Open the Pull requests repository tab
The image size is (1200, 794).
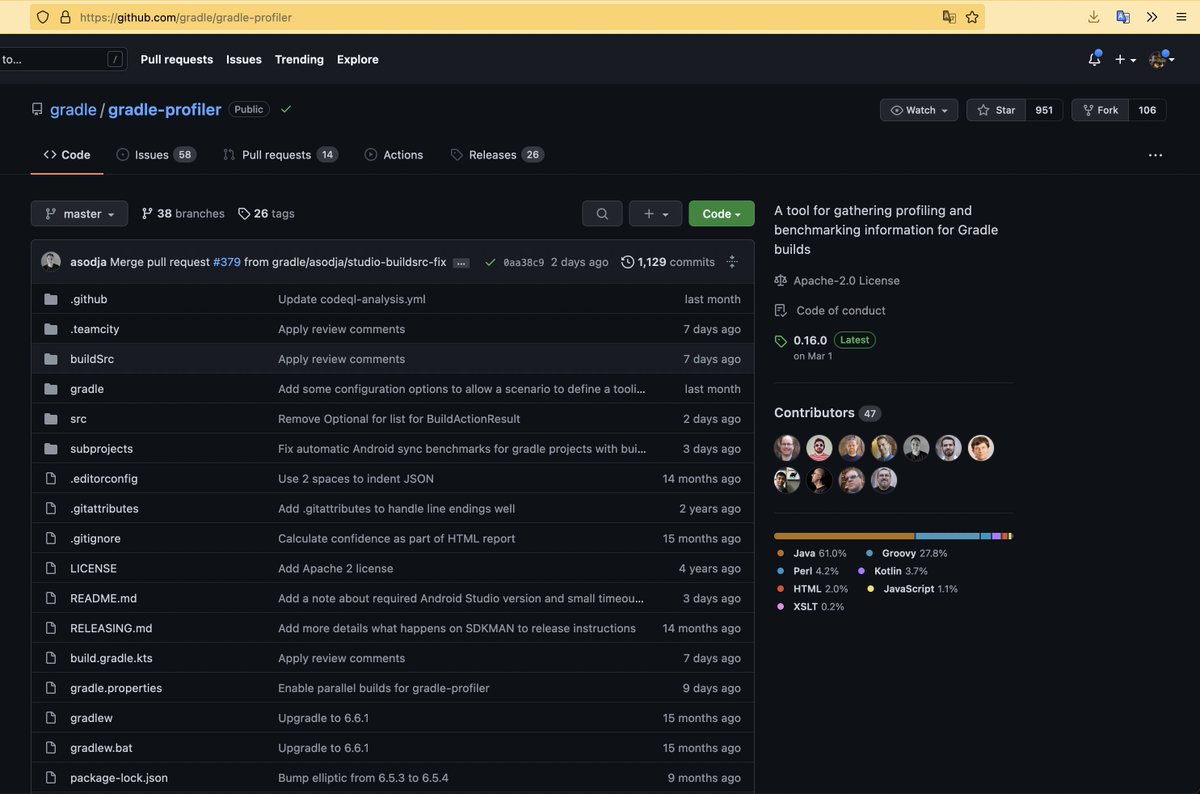[280, 155]
